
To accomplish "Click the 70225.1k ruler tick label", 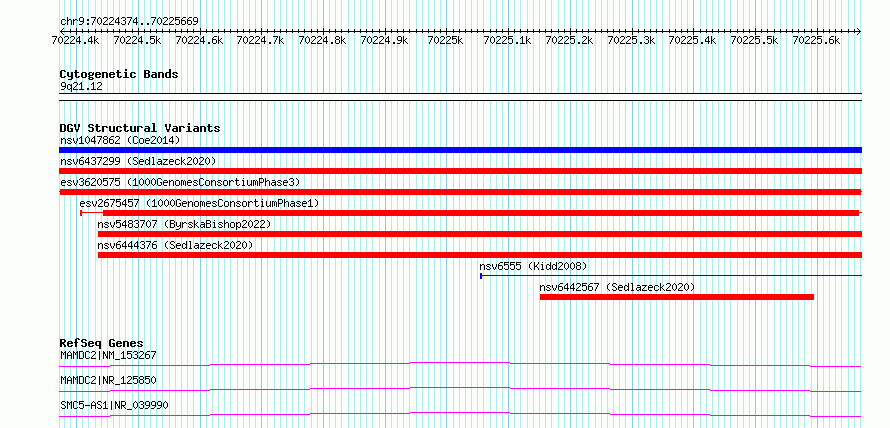I will click(507, 40).
